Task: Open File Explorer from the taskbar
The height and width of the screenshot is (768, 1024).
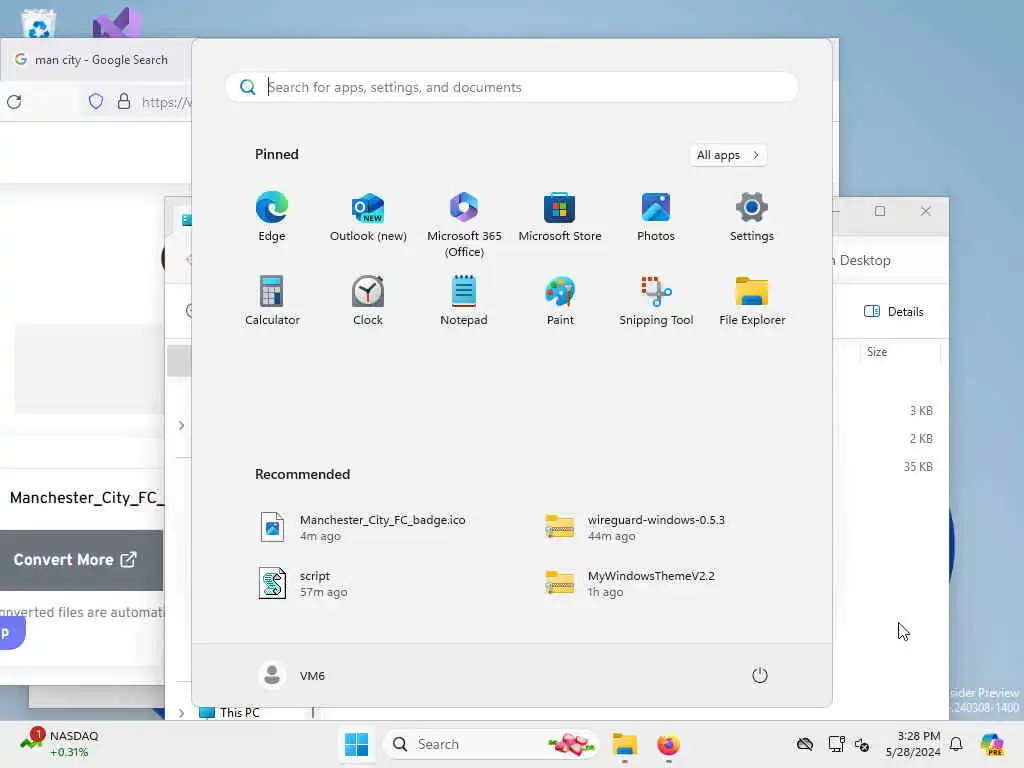Action: pyautogui.click(x=624, y=744)
